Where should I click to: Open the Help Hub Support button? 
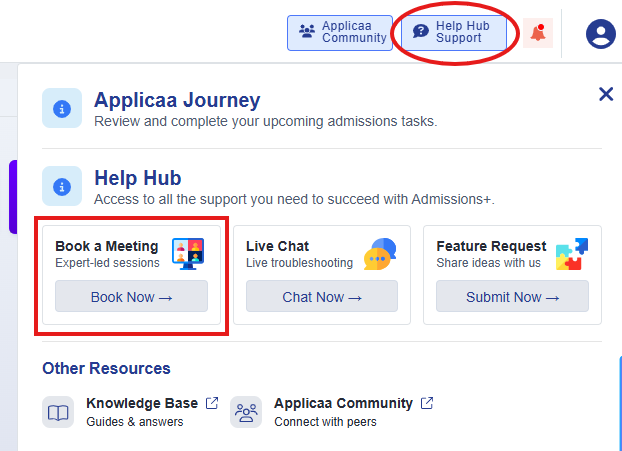(454, 33)
